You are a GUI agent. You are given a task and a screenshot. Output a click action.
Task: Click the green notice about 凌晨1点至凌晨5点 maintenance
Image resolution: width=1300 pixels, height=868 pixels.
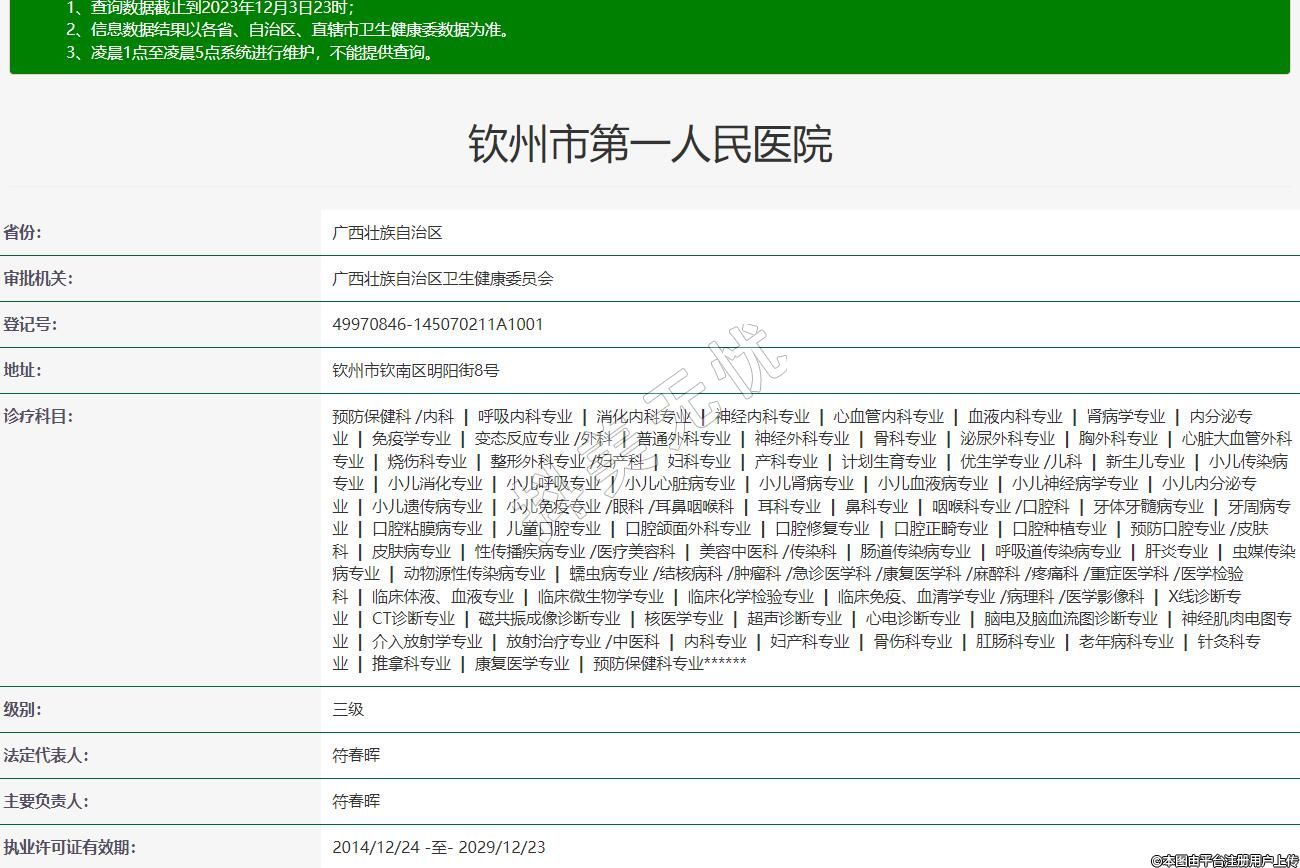250,53
